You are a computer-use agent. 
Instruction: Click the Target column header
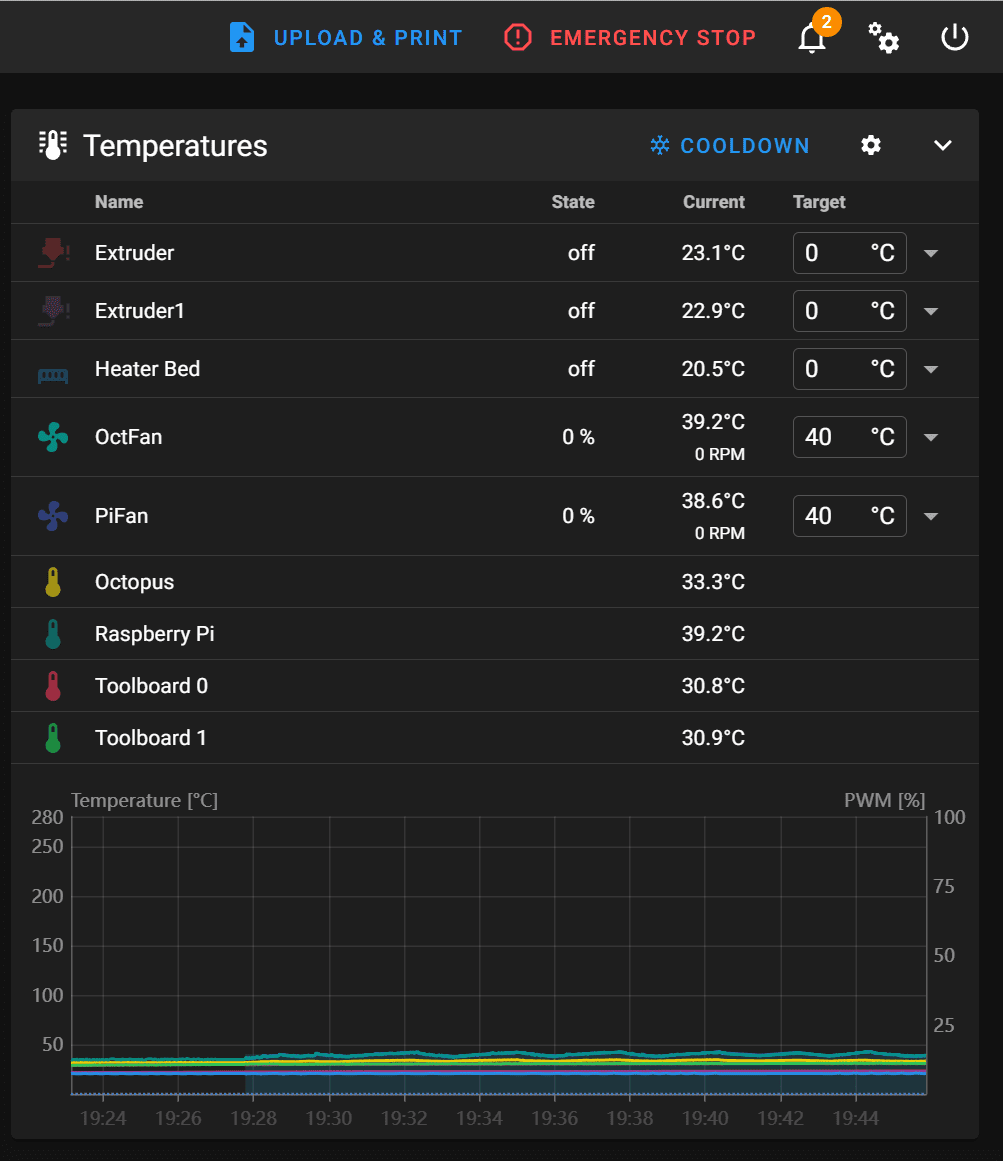pyautogui.click(x=819, y=202)
